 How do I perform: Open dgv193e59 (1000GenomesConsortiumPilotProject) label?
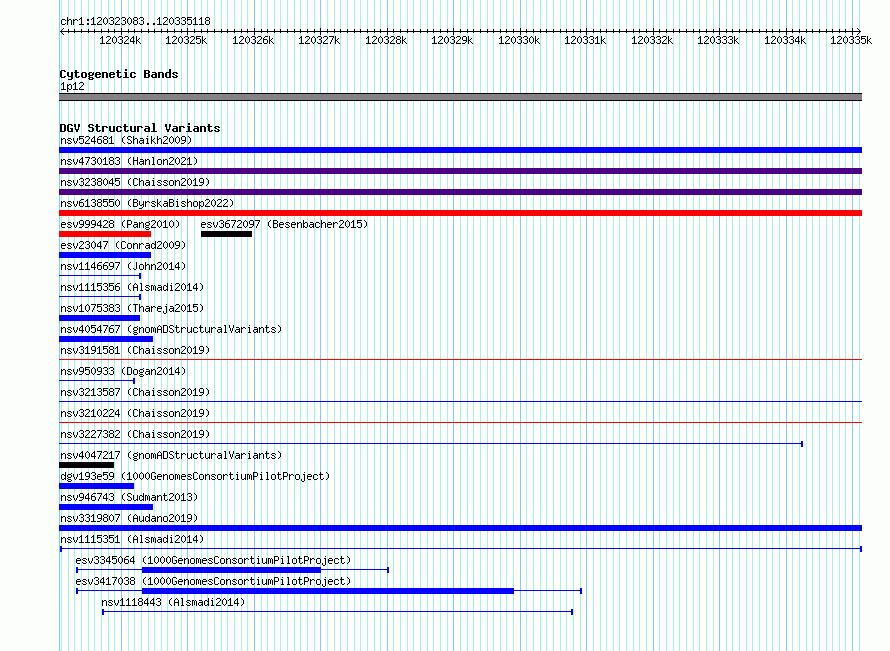coord(195,476)
